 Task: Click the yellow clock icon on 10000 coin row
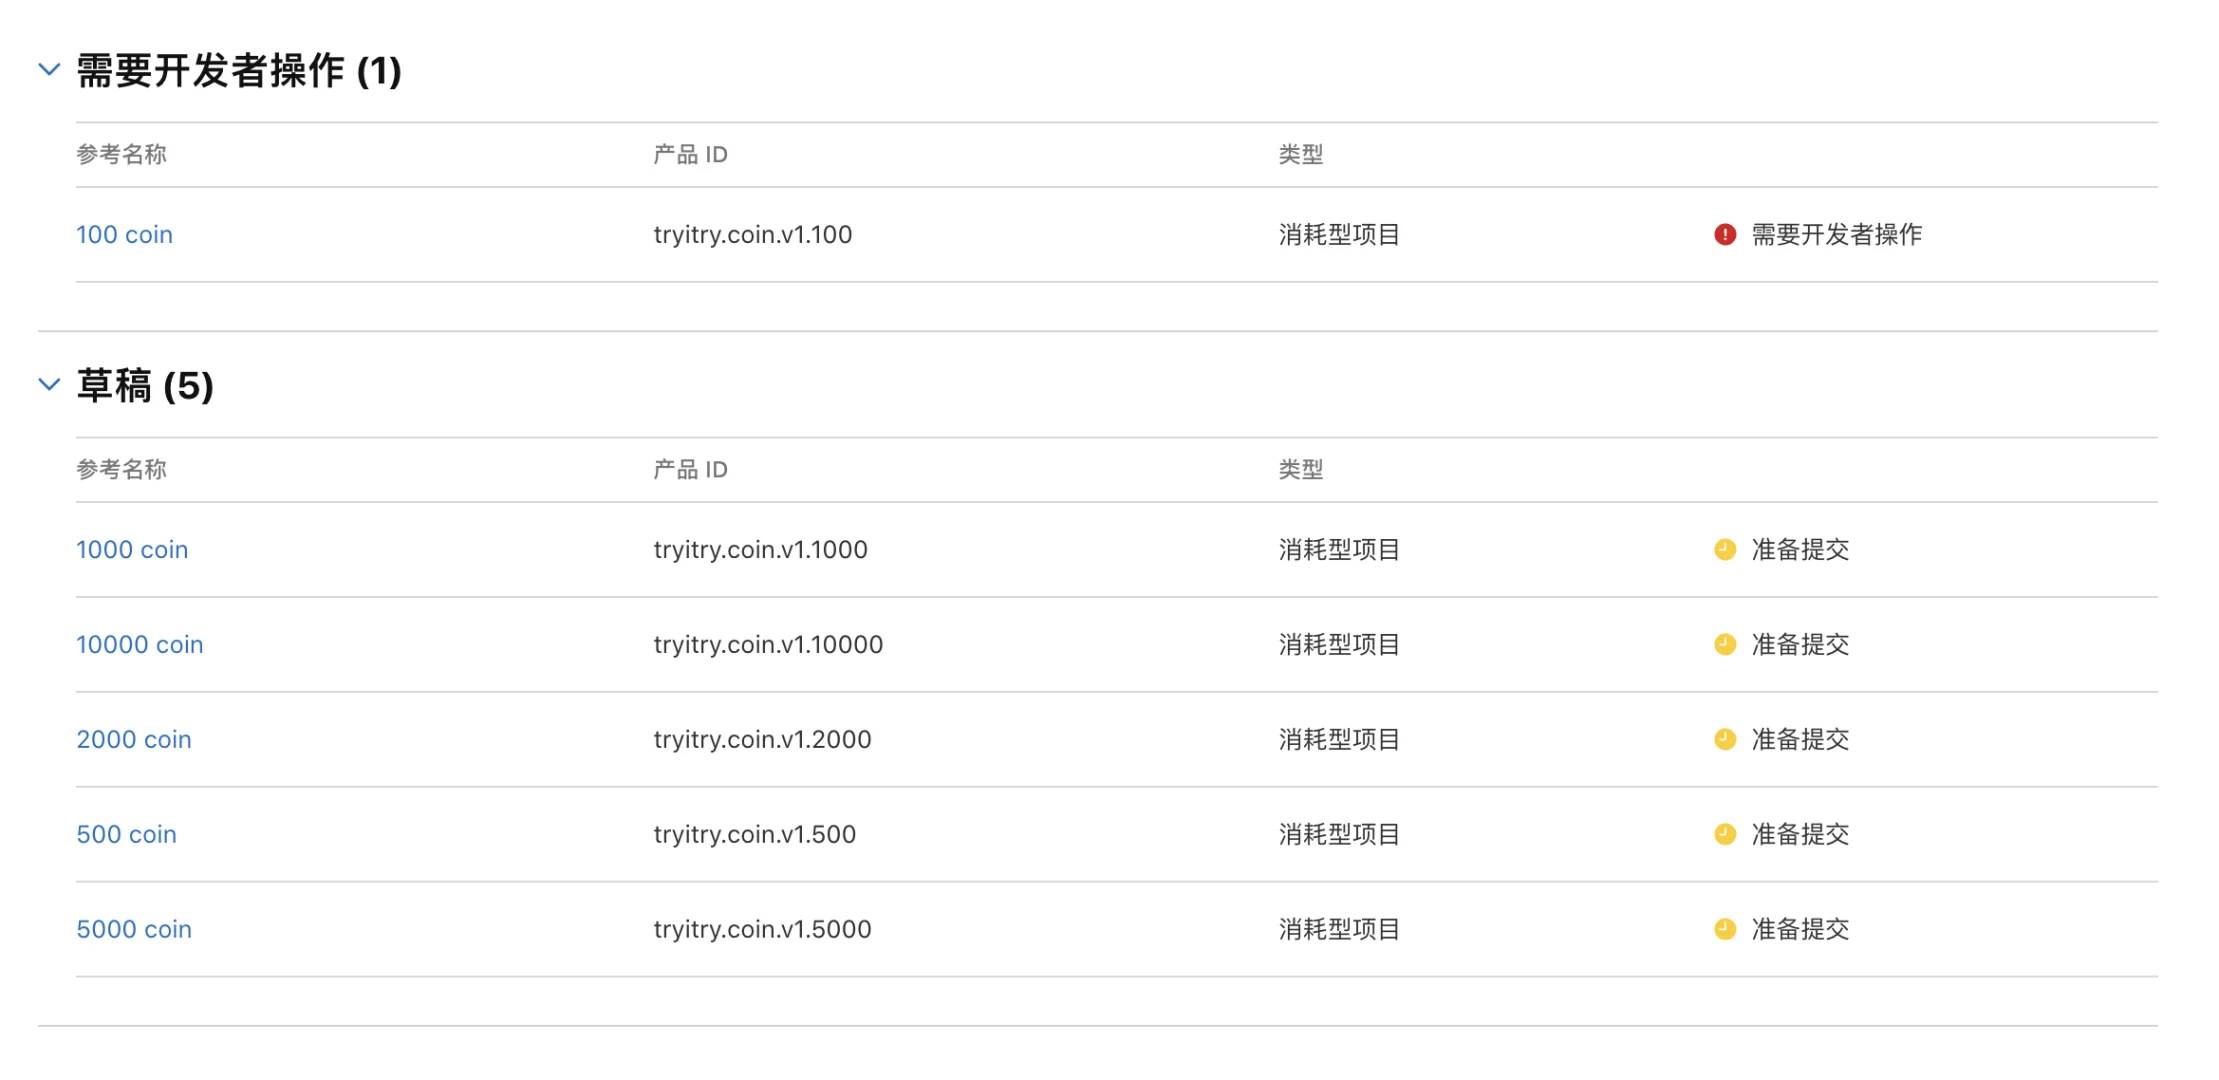click(1724, 644)
